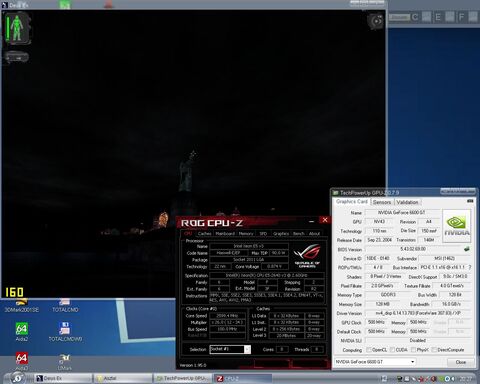
Task: Click the Memory Size value in GPU-Z
Action: coord(382,304)
